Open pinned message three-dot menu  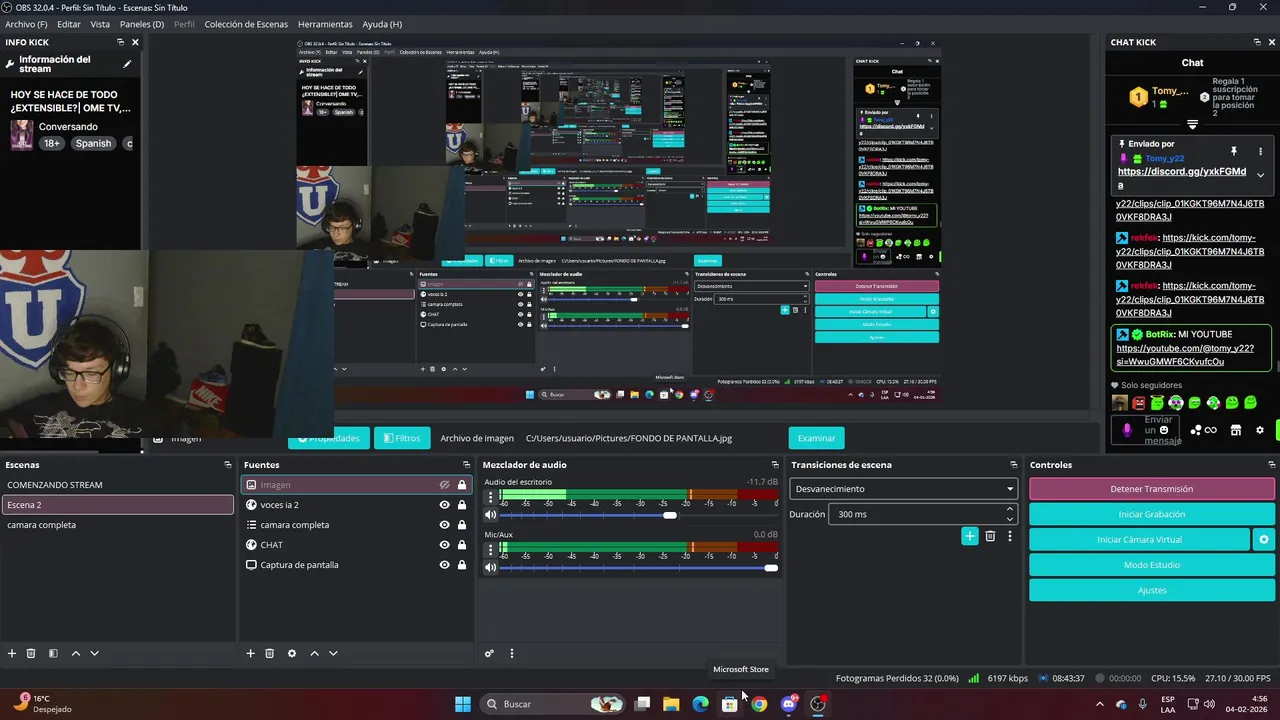(1260, 151)
